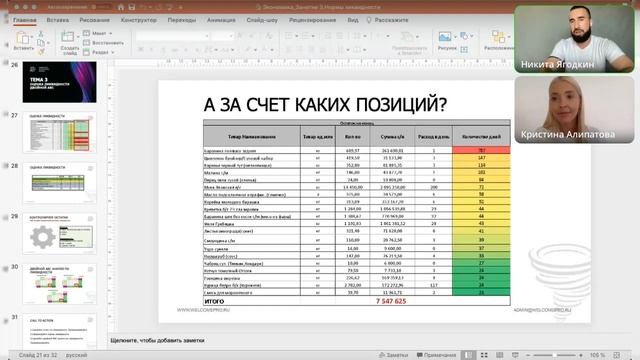
Task: Select slide 29 thumbnail with gear
Action: (x=60, y=233)
